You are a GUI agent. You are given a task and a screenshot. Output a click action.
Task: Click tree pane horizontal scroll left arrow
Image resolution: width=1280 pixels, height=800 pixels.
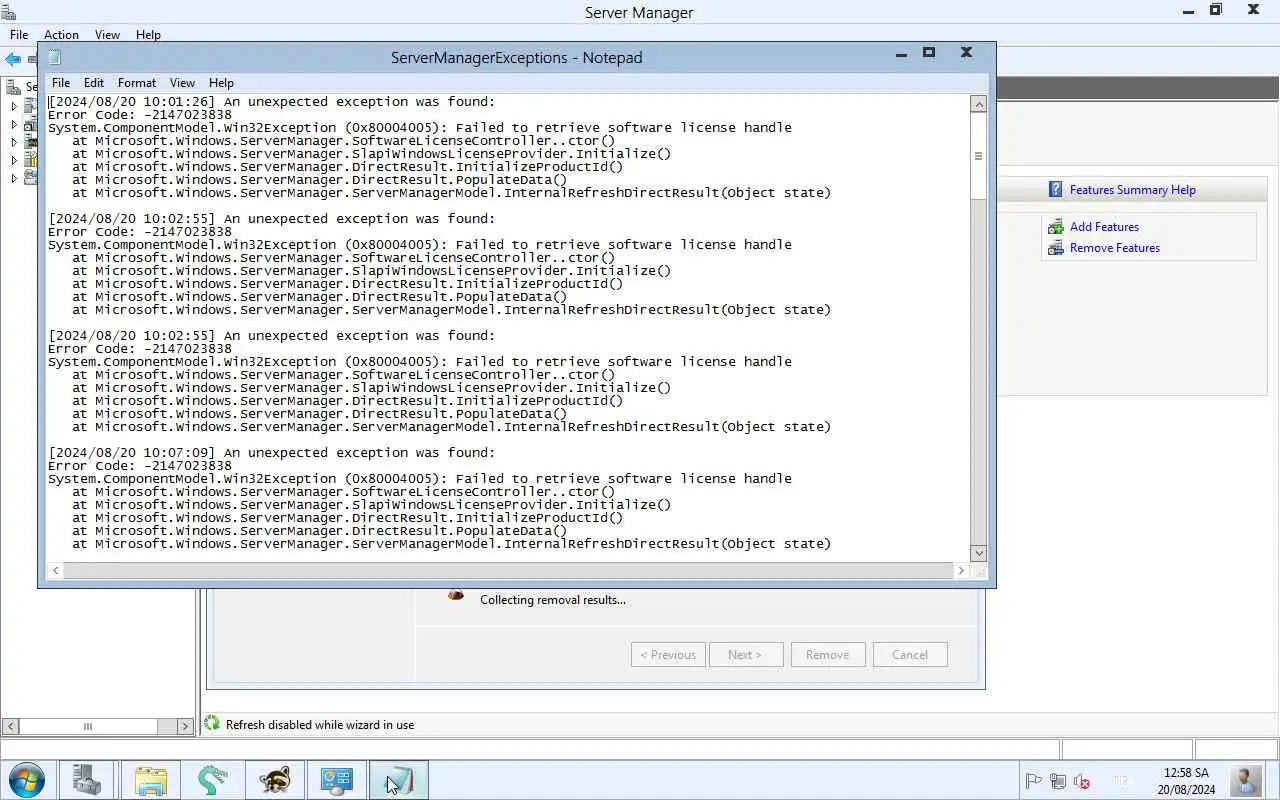click(x=10, y=727)
